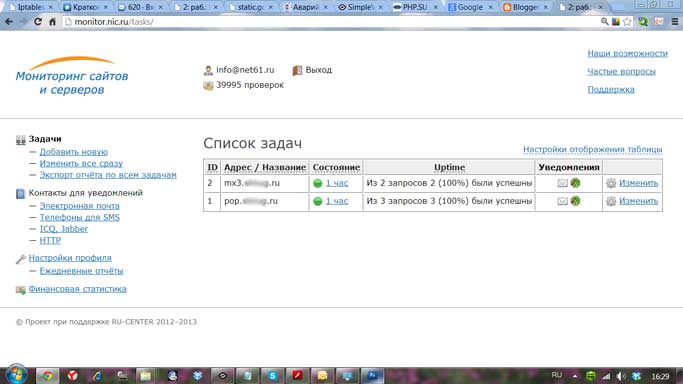Viewport: 683px width, 384px height.
Task: Click the user icon next to info@net61.ru
Action: pos(208,70)
